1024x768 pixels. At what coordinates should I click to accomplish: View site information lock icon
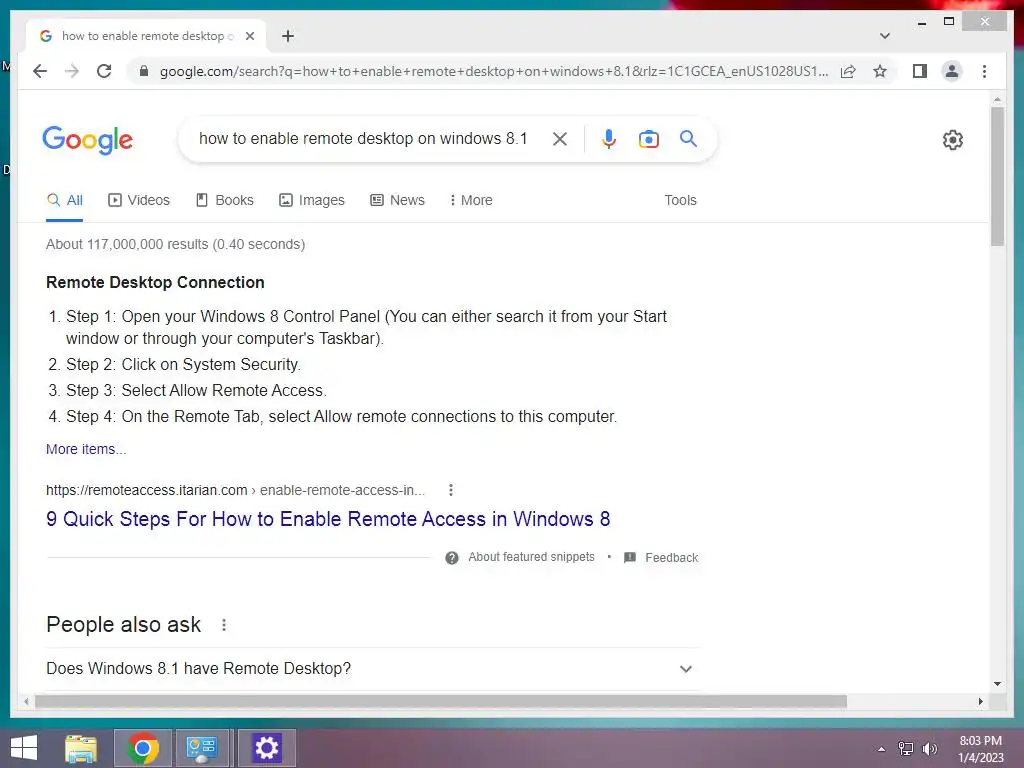(x=144, y=71)
